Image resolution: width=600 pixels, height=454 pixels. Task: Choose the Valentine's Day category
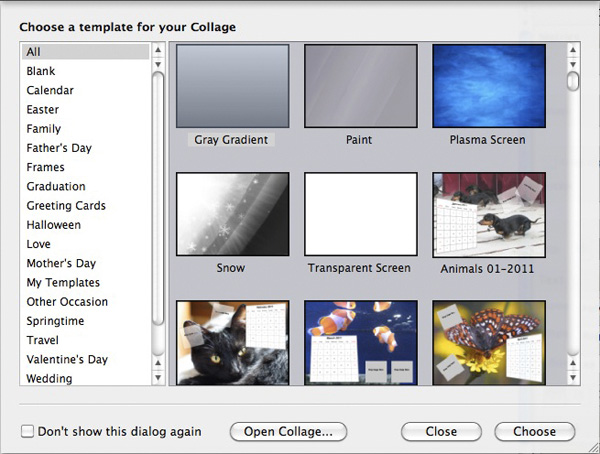67,360
